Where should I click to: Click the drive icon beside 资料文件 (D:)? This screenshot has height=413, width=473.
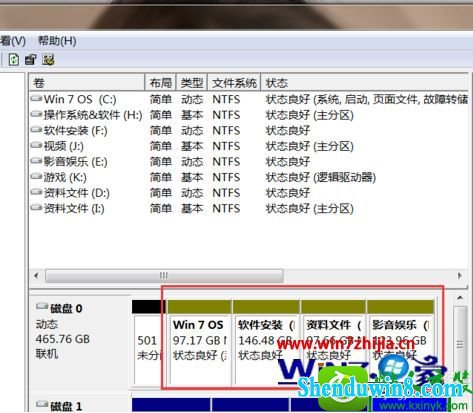click(36, 192)
